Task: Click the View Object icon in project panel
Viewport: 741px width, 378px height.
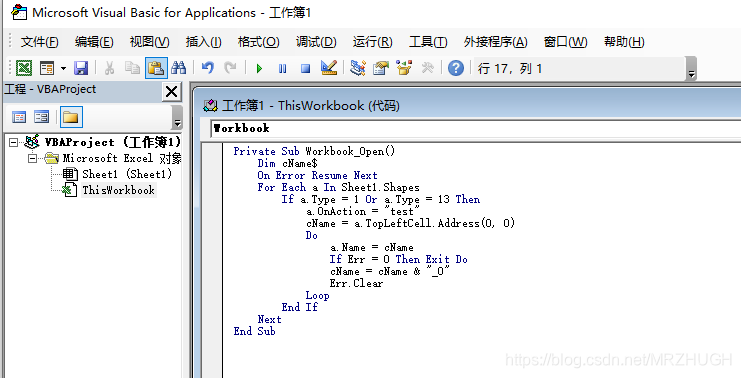Action: coord(42,117)
